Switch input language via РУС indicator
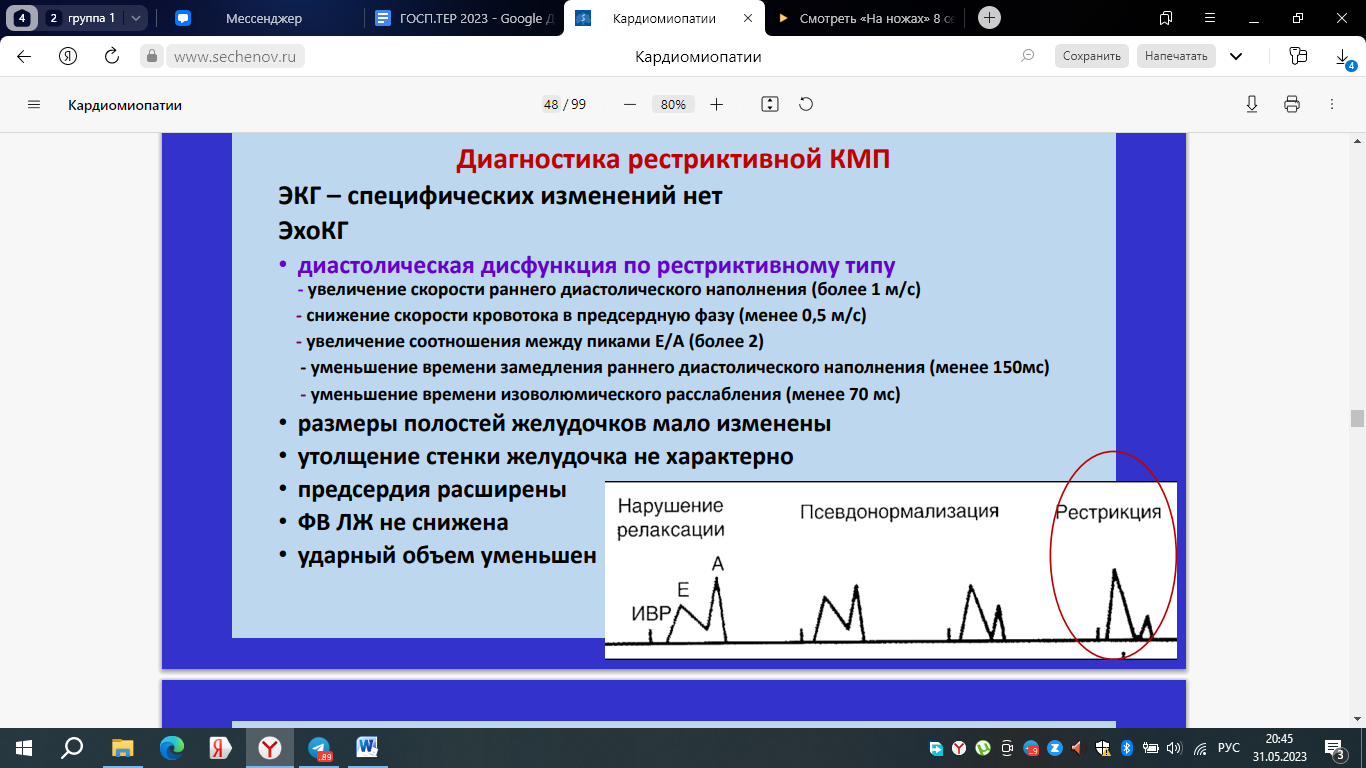Viewport: 1366px width, 768px height. [x=1229, y=748]
